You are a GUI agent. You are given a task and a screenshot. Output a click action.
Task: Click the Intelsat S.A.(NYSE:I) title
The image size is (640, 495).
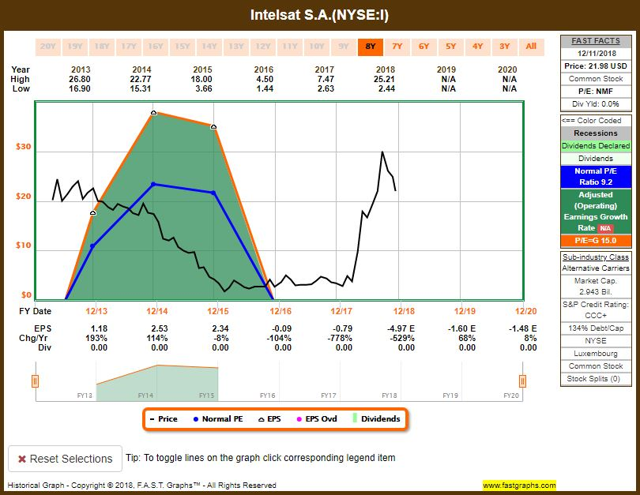[x=319, y=15]
